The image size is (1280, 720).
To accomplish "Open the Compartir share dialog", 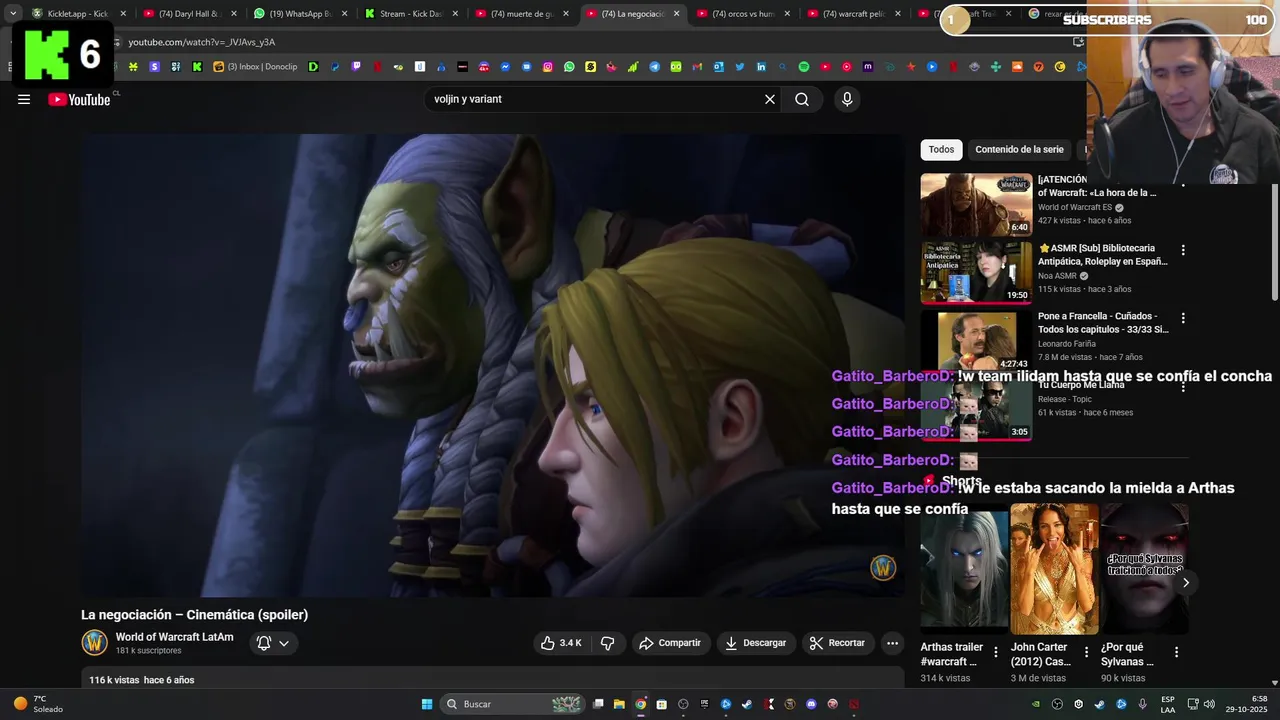I will click(x=670, y=643).
